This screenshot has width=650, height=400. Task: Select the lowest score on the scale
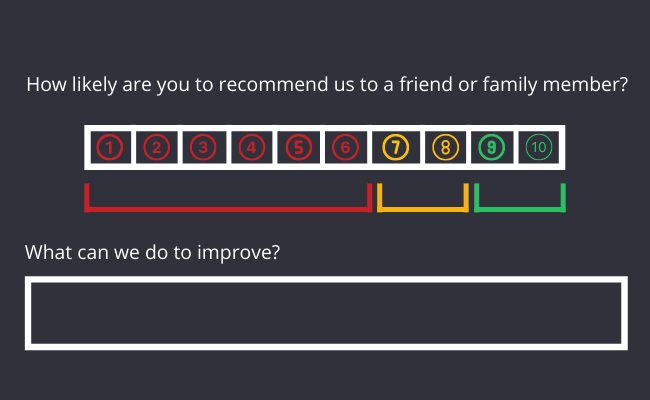point(109,148)
